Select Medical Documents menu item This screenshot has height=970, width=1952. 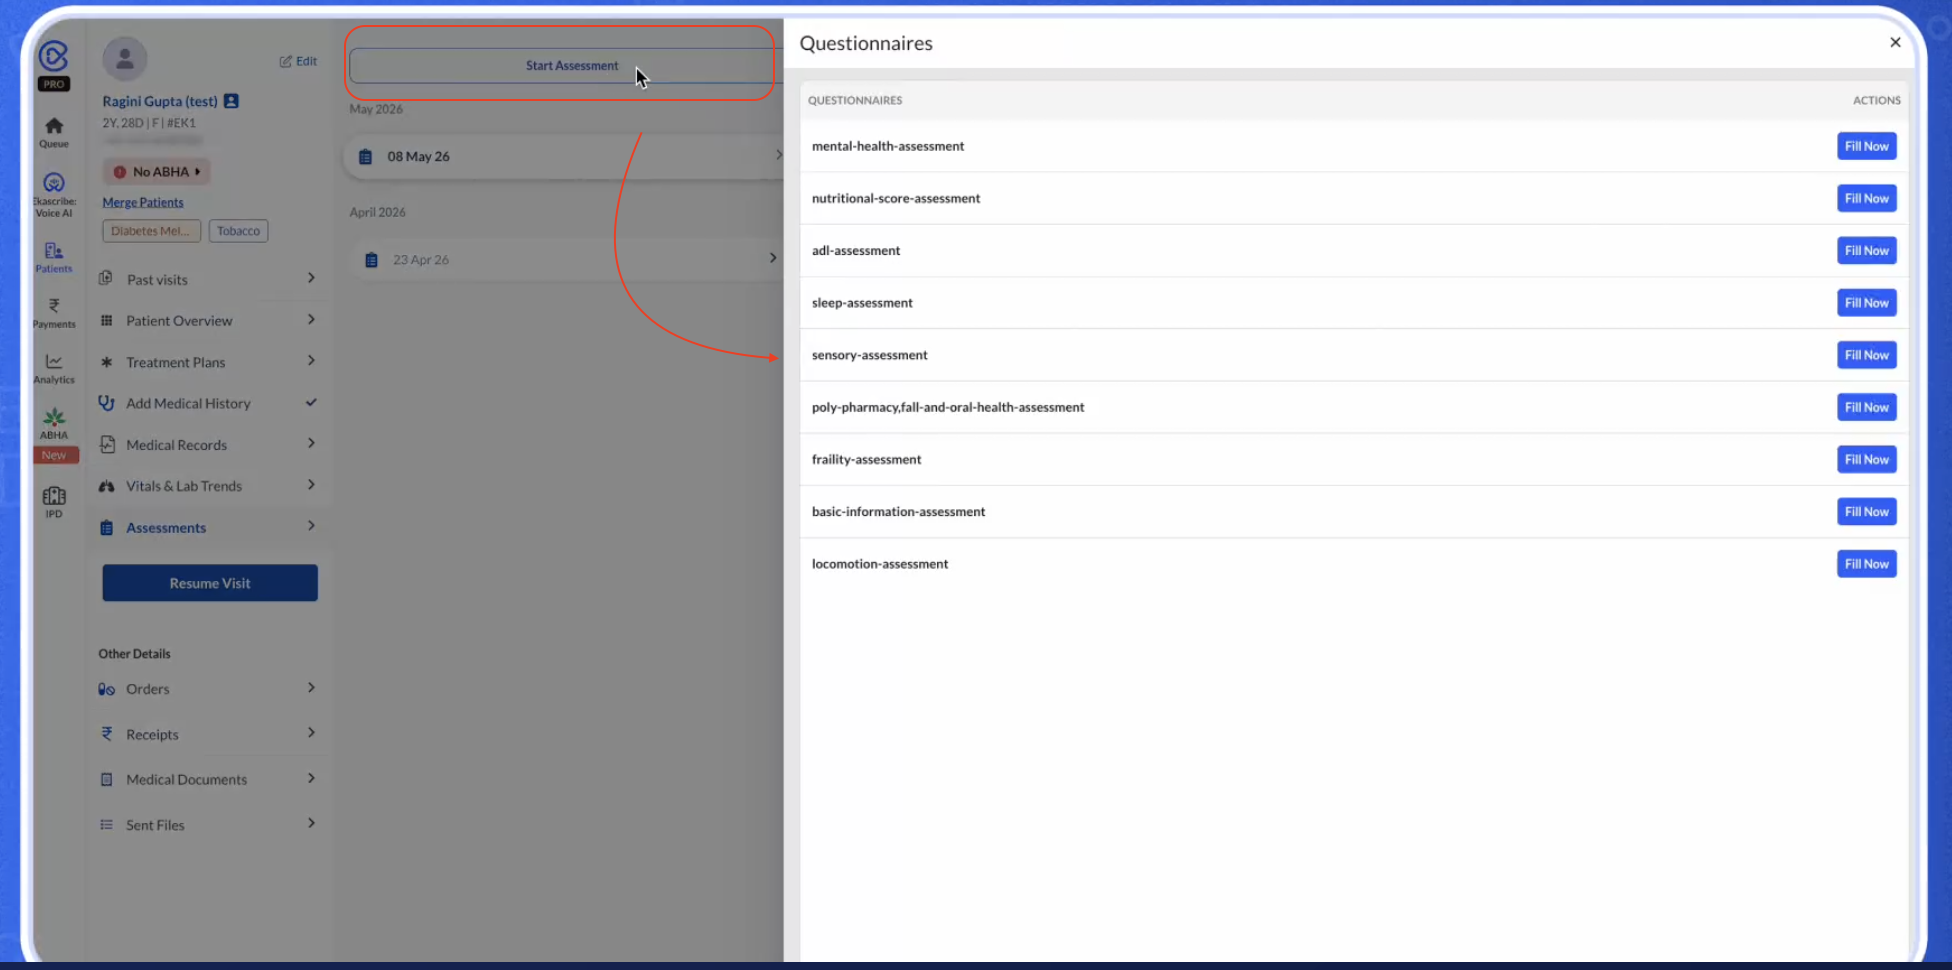coord(210,779)
